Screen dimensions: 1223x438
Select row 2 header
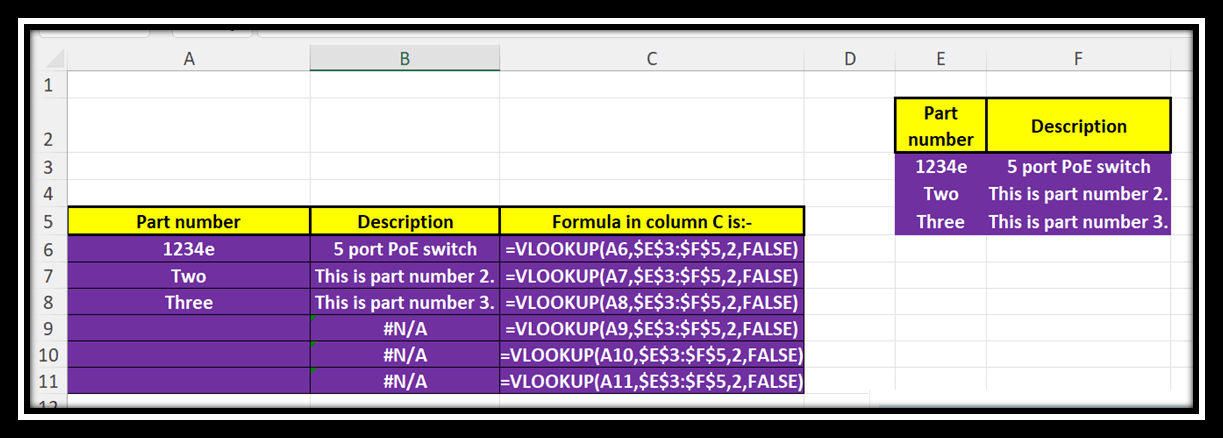click(48, 125)
